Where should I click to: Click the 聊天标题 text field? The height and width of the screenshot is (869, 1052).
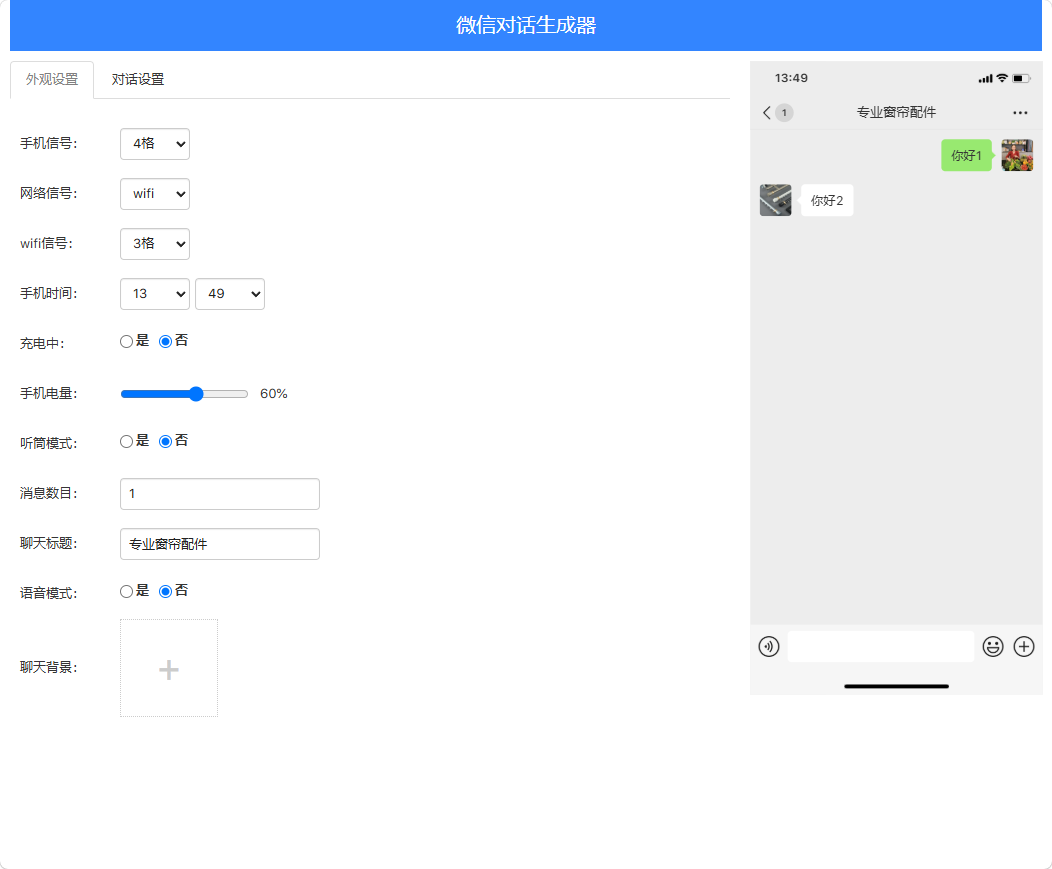click(x=220, y=544)
